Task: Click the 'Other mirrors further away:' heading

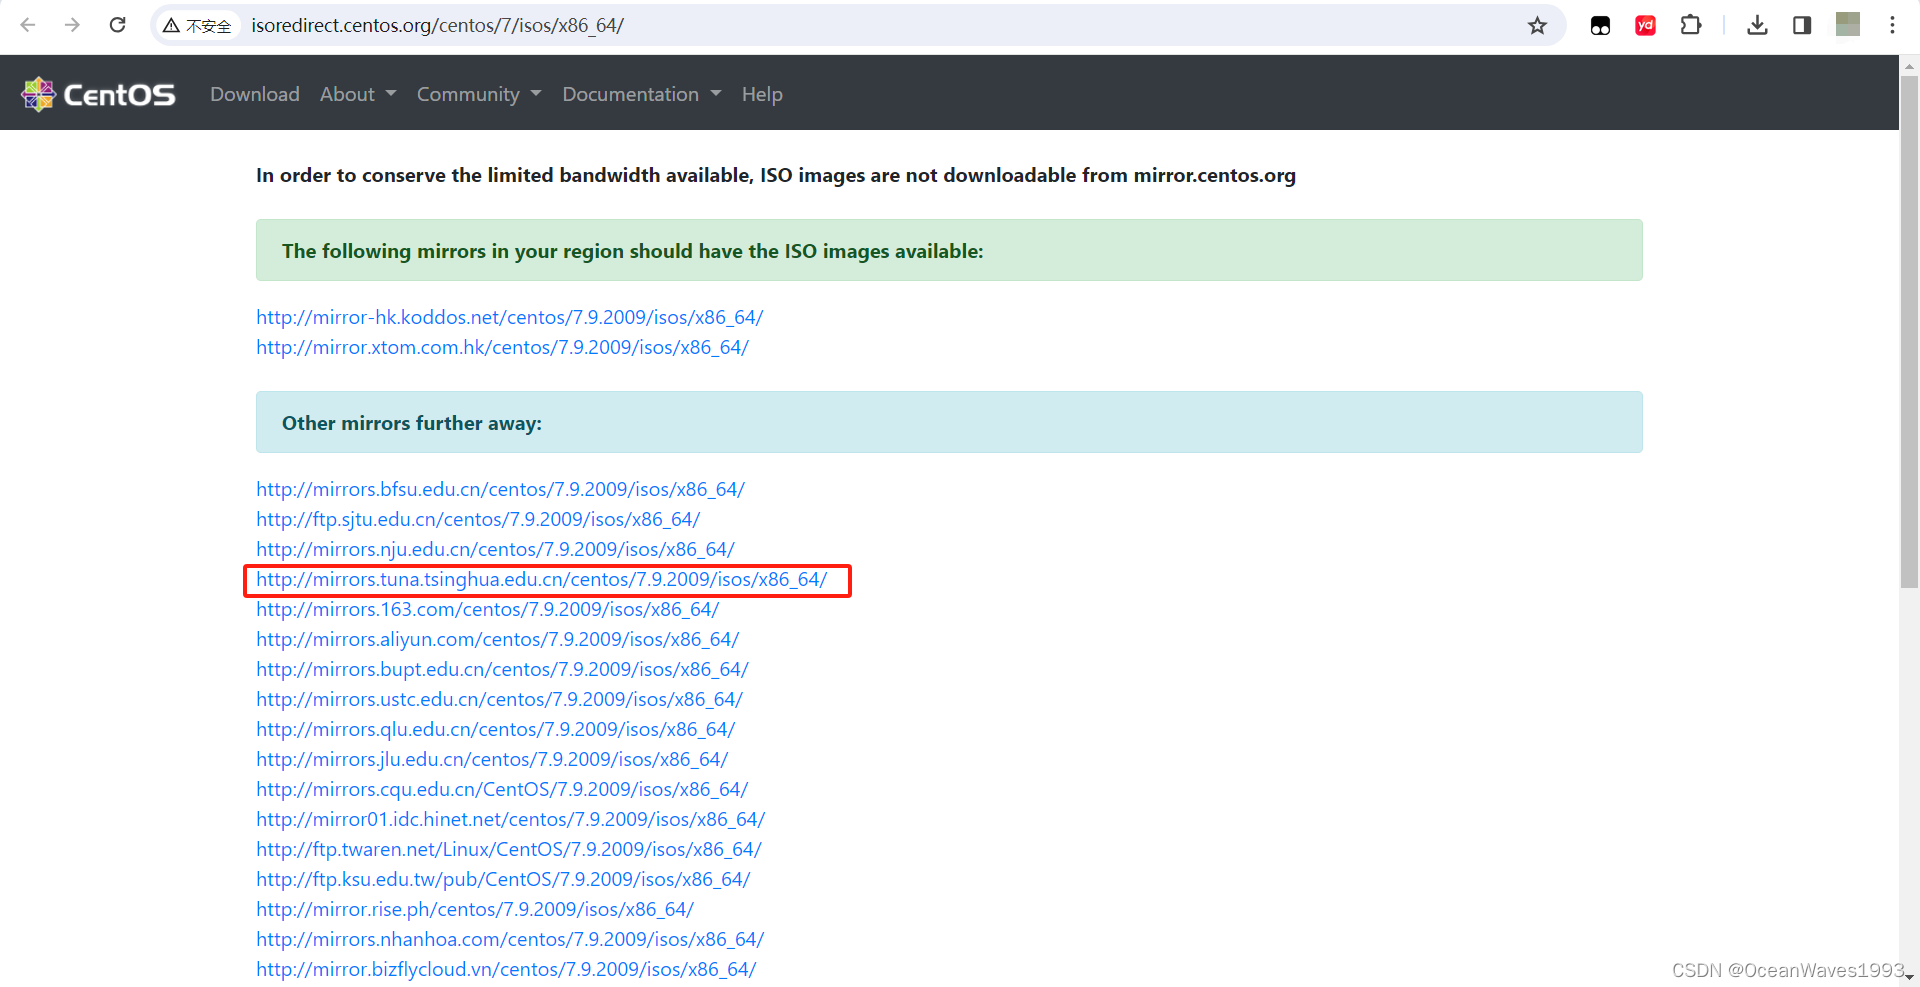Action: click(x=412, y=423)
